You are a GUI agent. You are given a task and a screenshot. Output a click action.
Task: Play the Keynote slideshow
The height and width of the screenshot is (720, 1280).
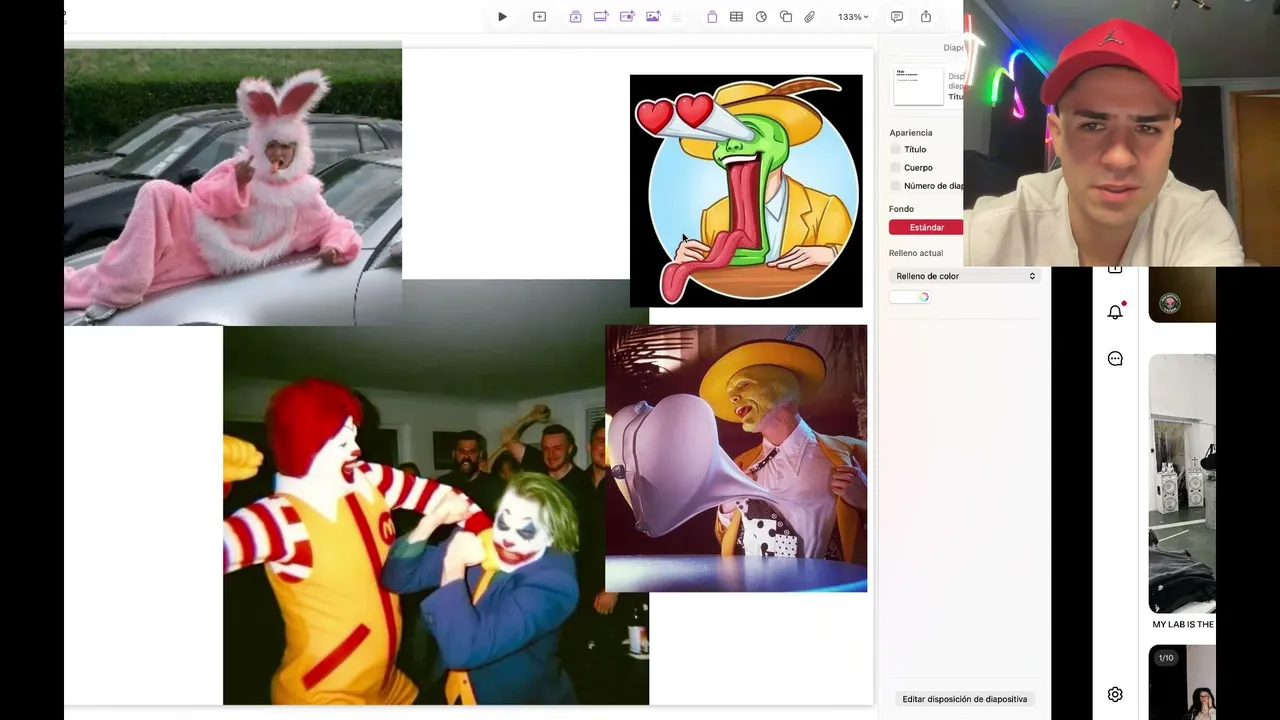pyautogui.click(x=502, y=17)
